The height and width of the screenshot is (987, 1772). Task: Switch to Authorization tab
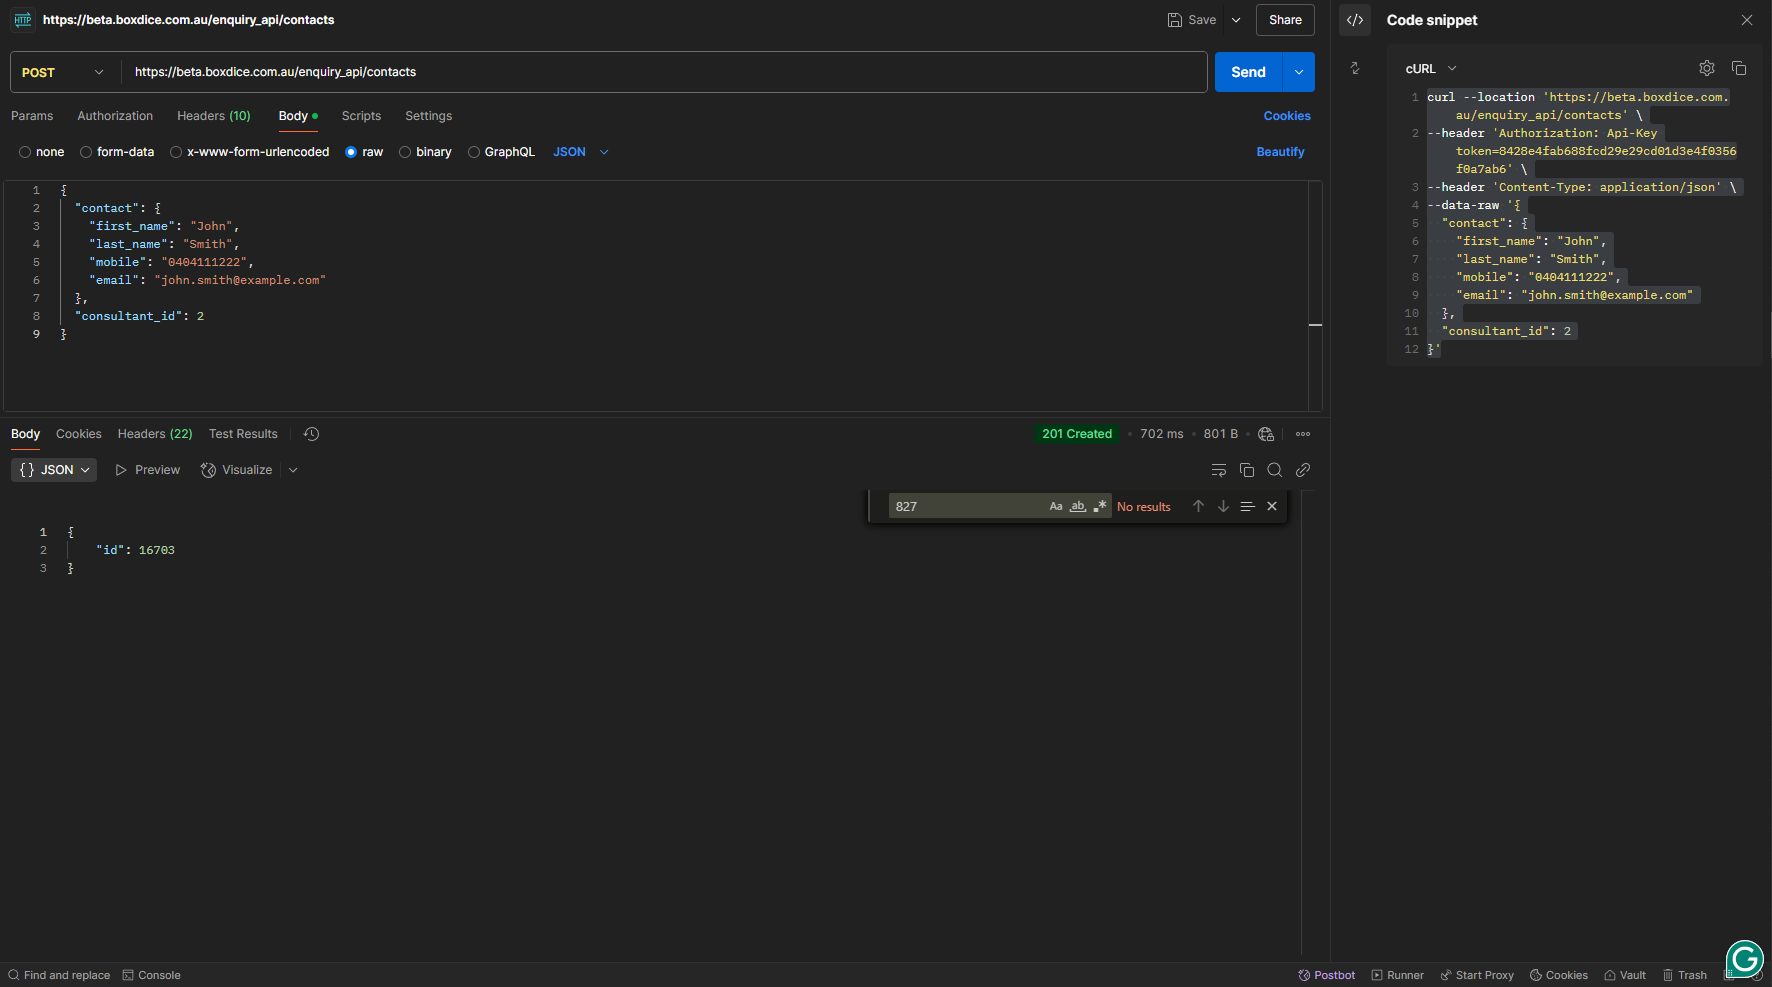(115, 116)
